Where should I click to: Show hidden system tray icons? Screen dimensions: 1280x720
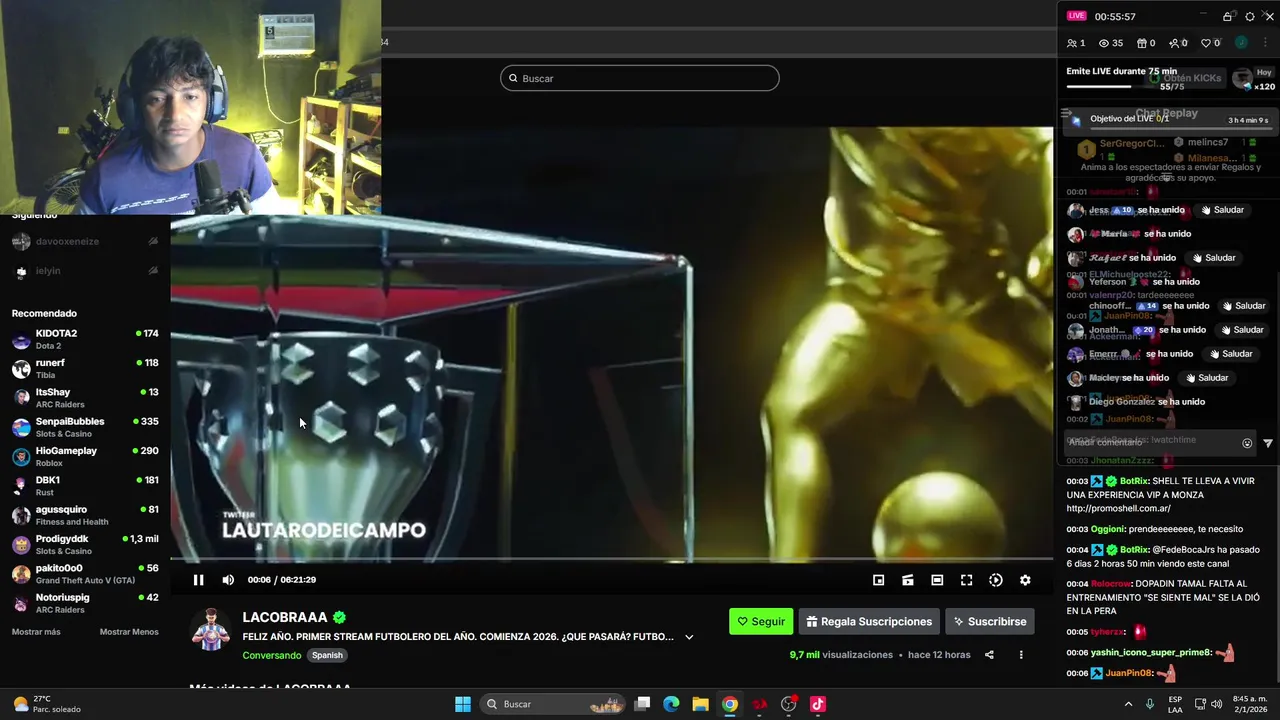pyautogui.click(x=1128, y=704)
